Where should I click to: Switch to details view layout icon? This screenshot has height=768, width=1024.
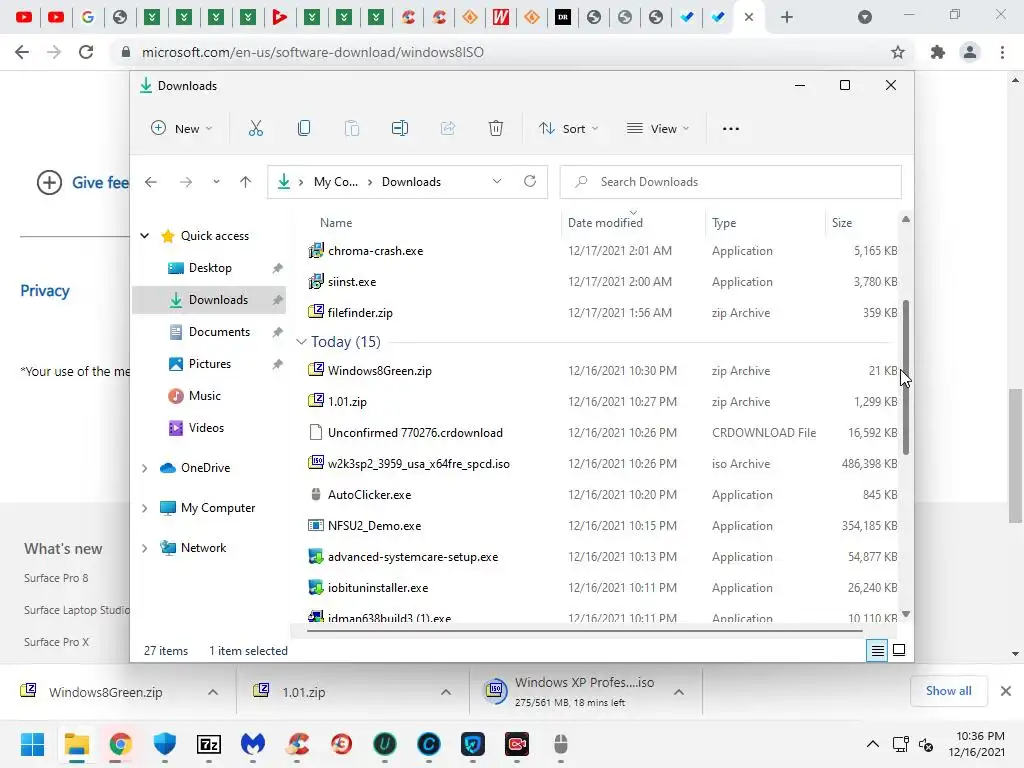[x=877, y=650]
